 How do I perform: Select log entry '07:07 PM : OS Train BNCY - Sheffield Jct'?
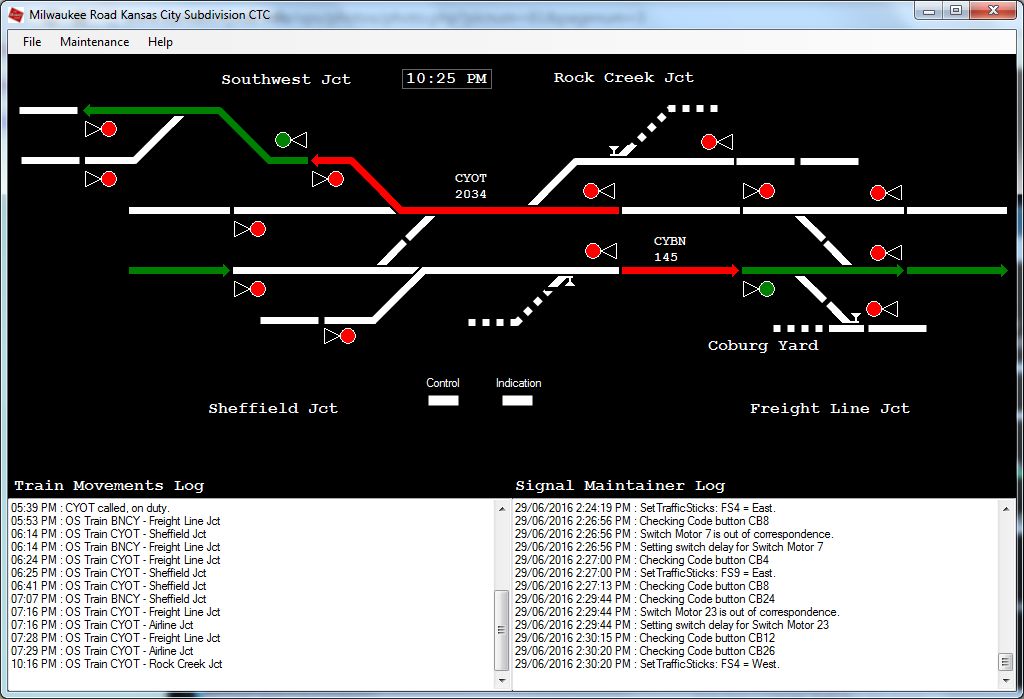click(x=108, y=598)
